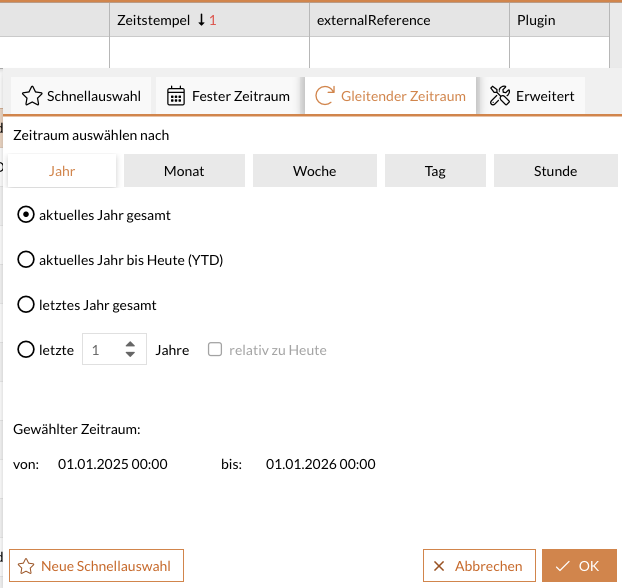Choose the Monat period button
The width and height of the screenshot is (622, 588).
coord(184,171)
